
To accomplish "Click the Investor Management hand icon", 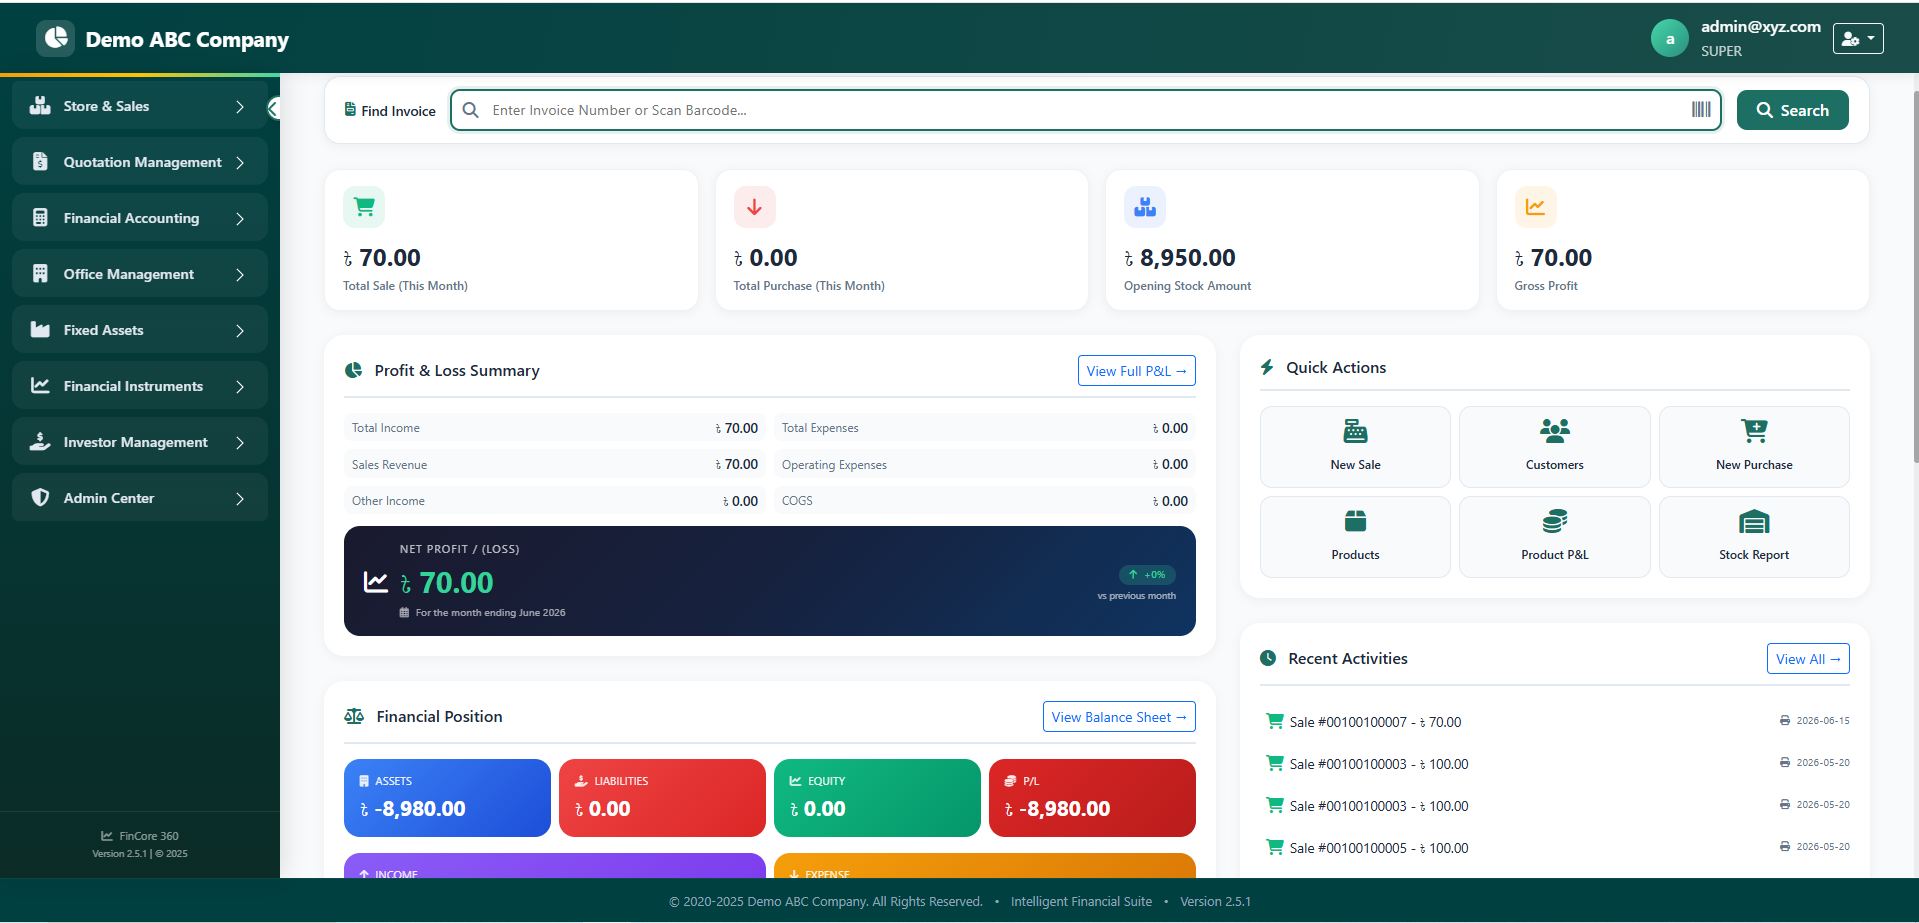I will (40, 442).
